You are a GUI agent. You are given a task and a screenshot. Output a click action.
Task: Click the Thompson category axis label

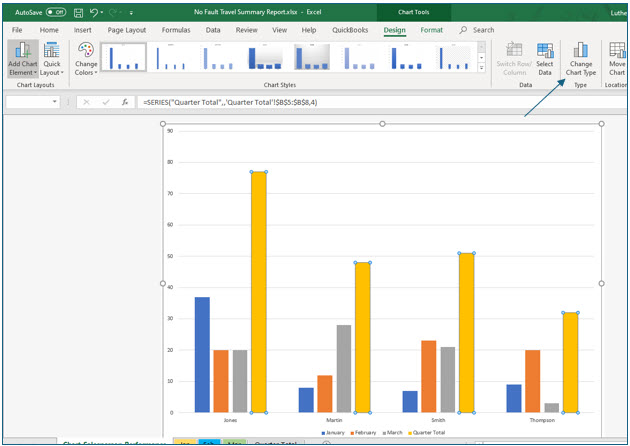(x=542, y=420)
